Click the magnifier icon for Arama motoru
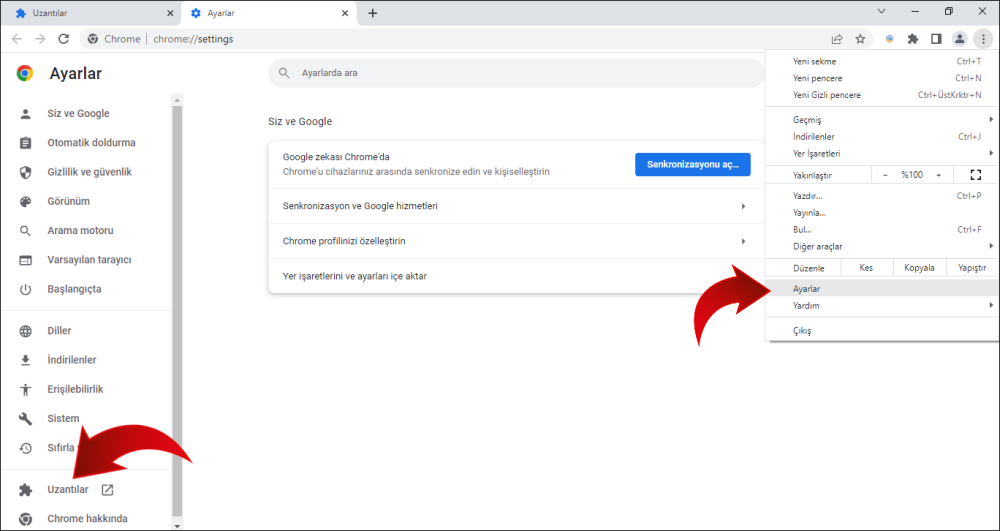 [x=26, y=231]
